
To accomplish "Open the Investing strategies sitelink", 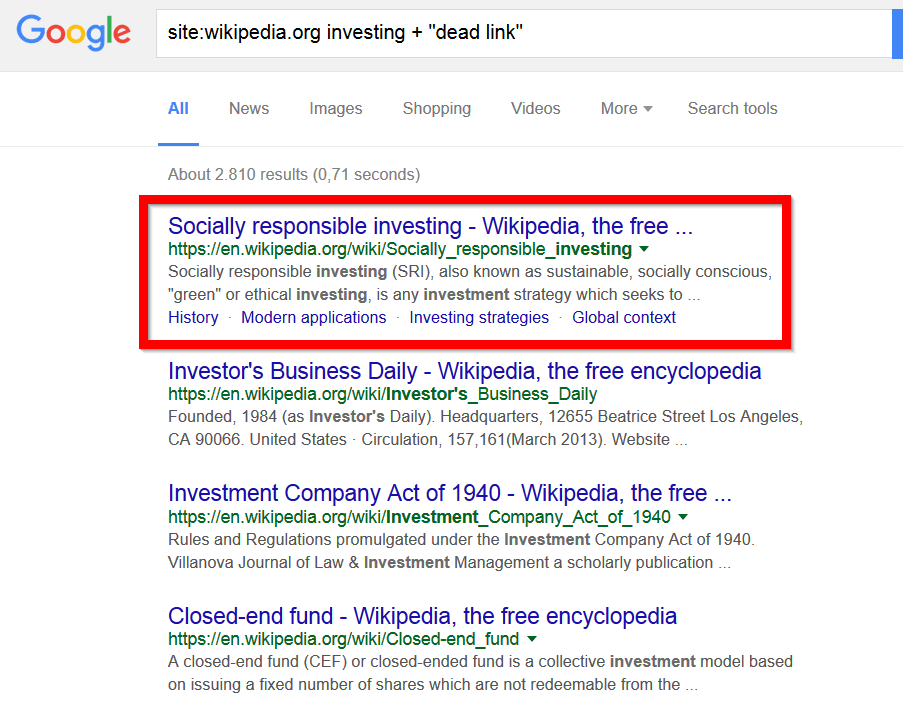I will 479,317.
